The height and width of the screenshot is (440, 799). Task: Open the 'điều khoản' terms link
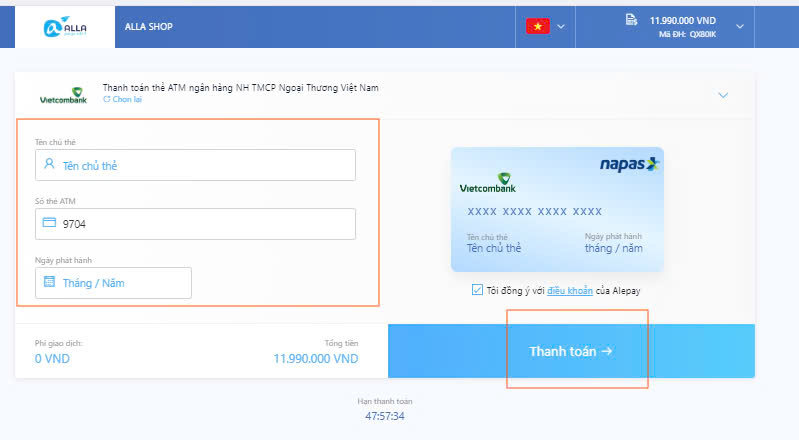tap(570, 291)
